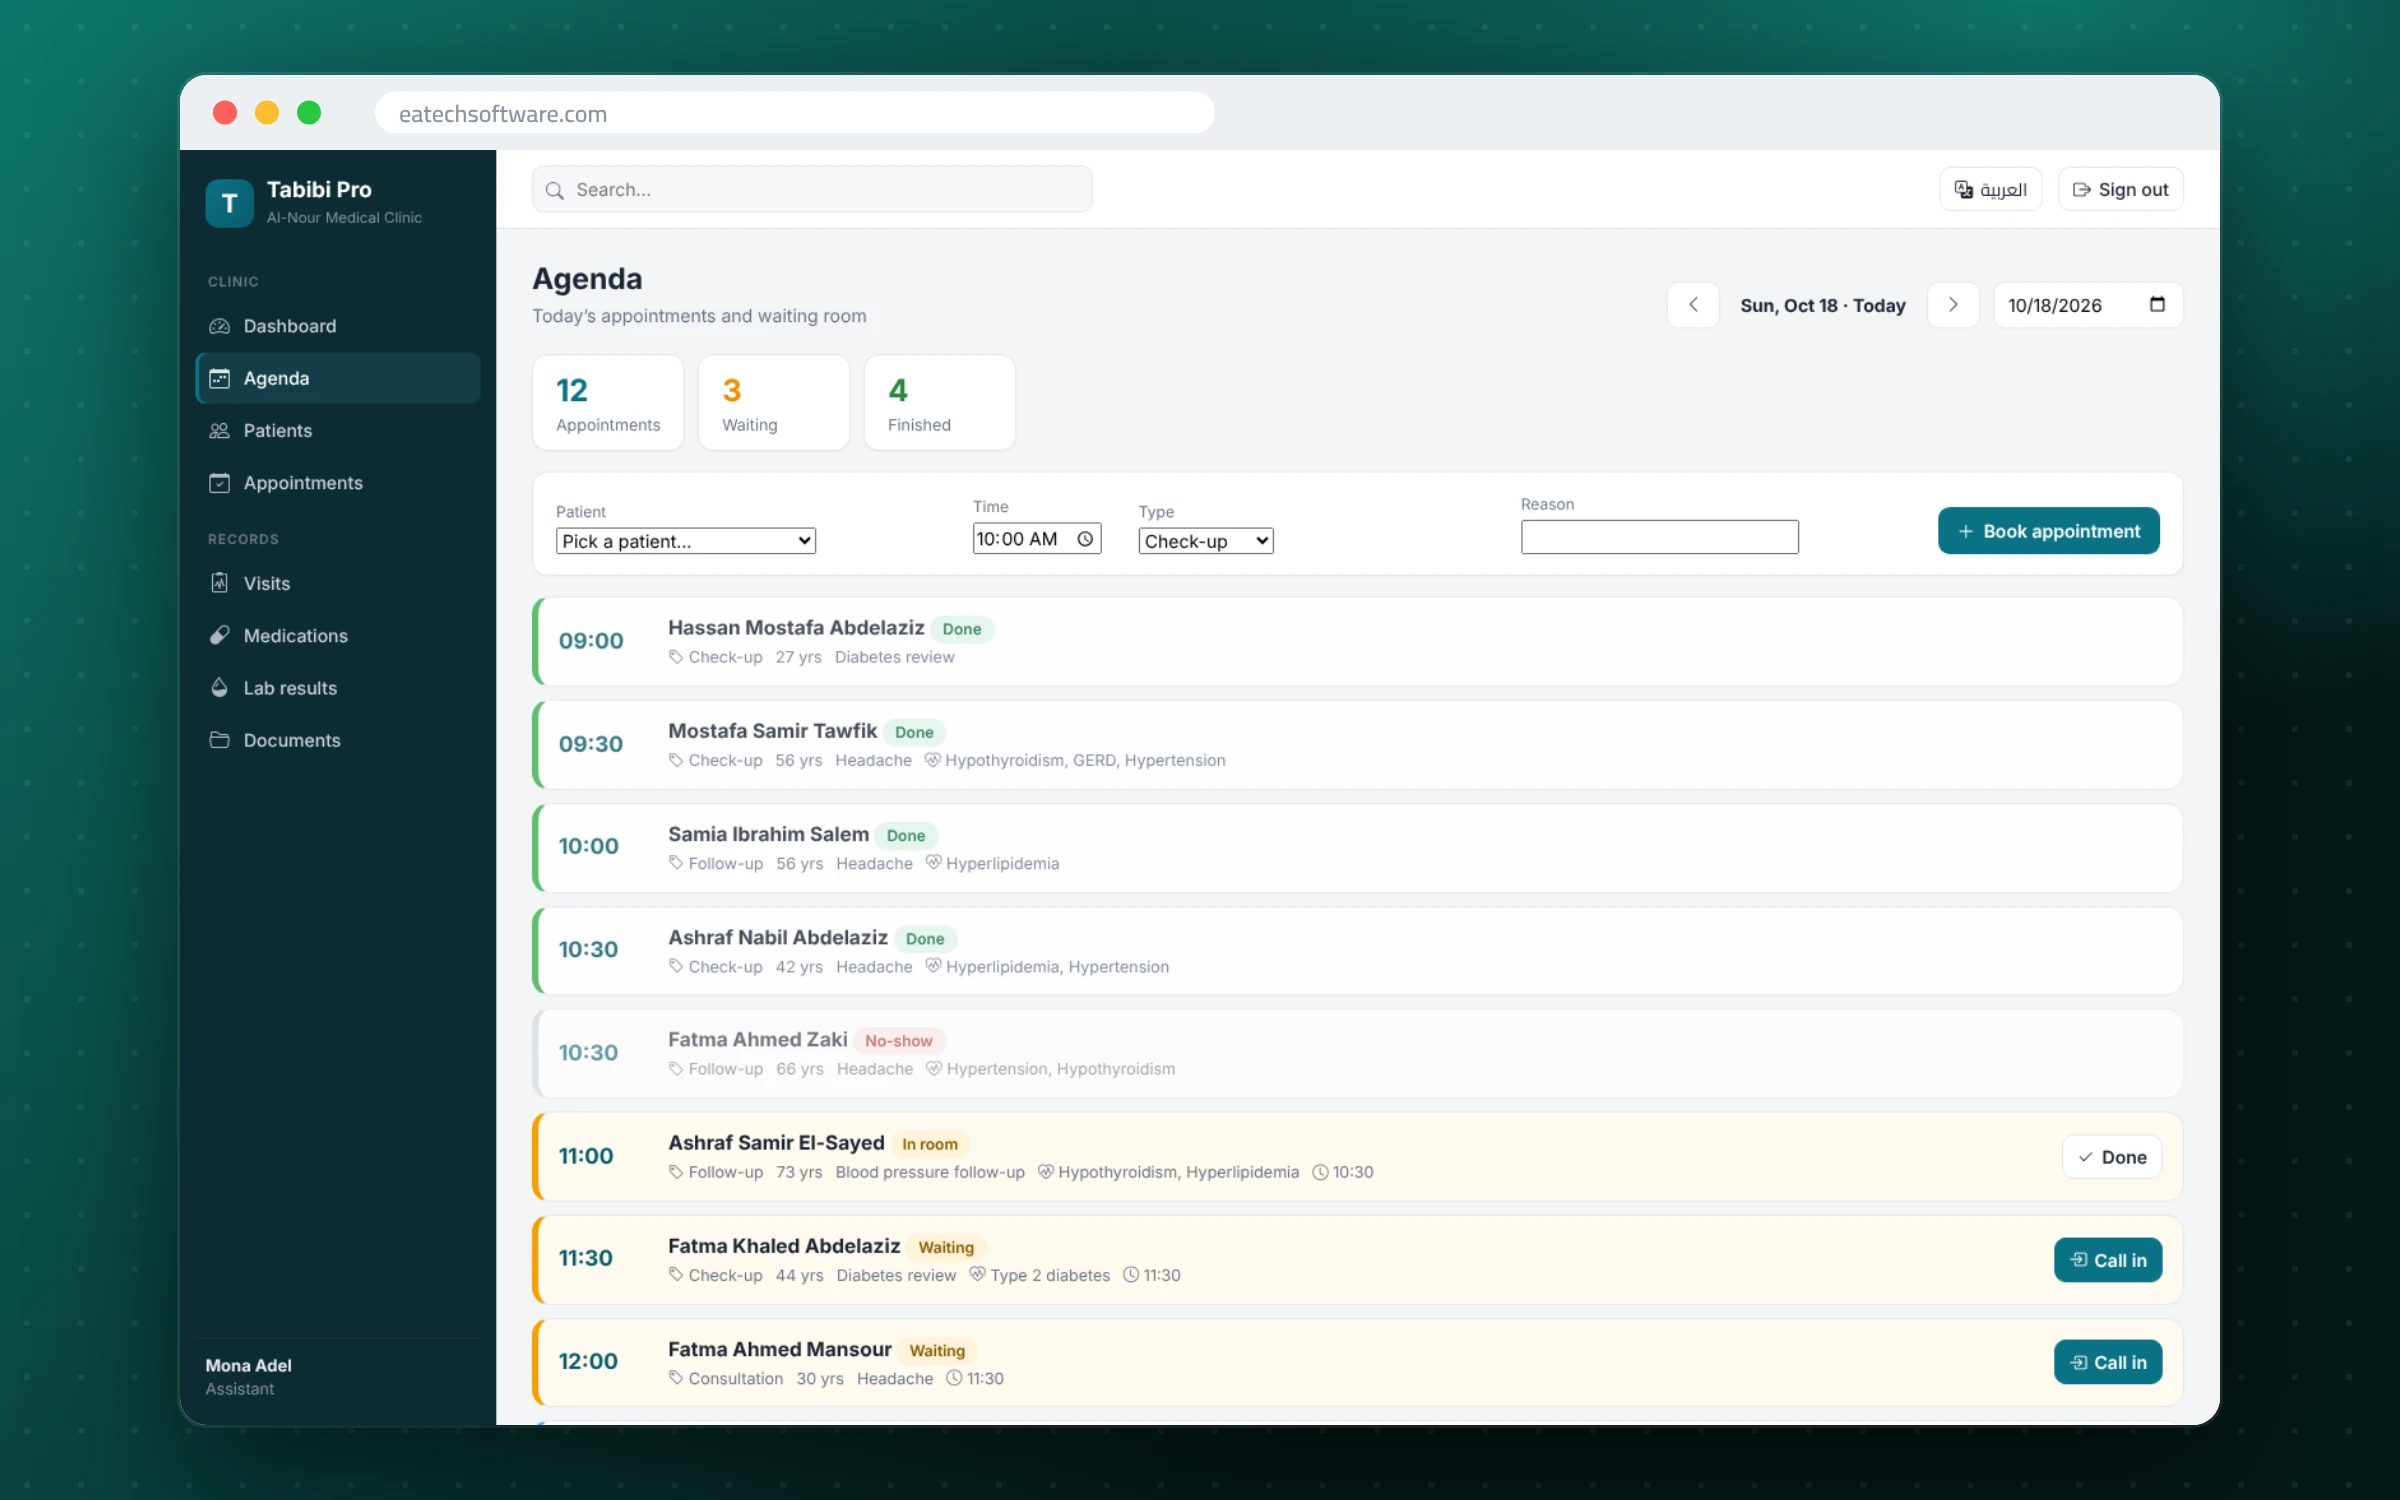Viewport: 2400px width, 1500px height.
Task: Open the date picker calendar icon
Action: (2157, 304)
